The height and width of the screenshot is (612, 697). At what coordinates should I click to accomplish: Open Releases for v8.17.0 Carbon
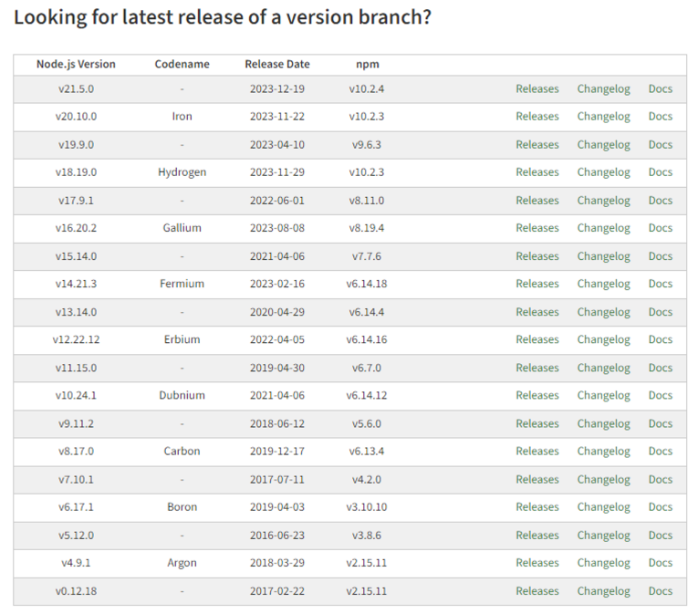click(x=537, y=452)
